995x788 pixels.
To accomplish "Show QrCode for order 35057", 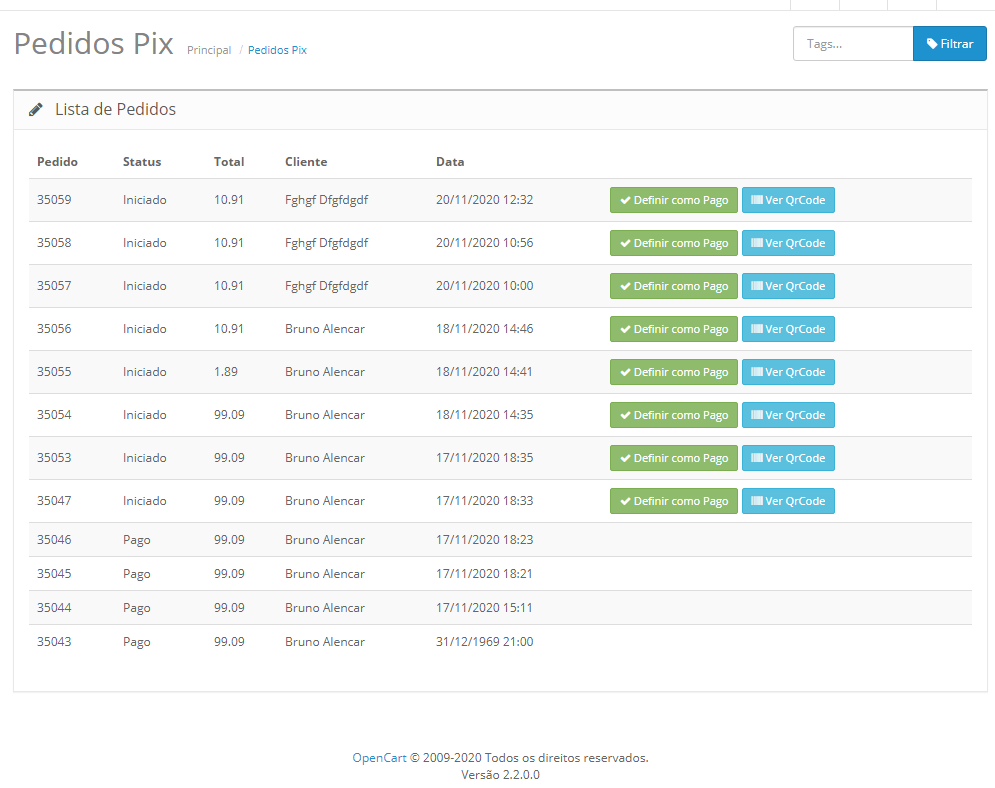I will 787,286.
